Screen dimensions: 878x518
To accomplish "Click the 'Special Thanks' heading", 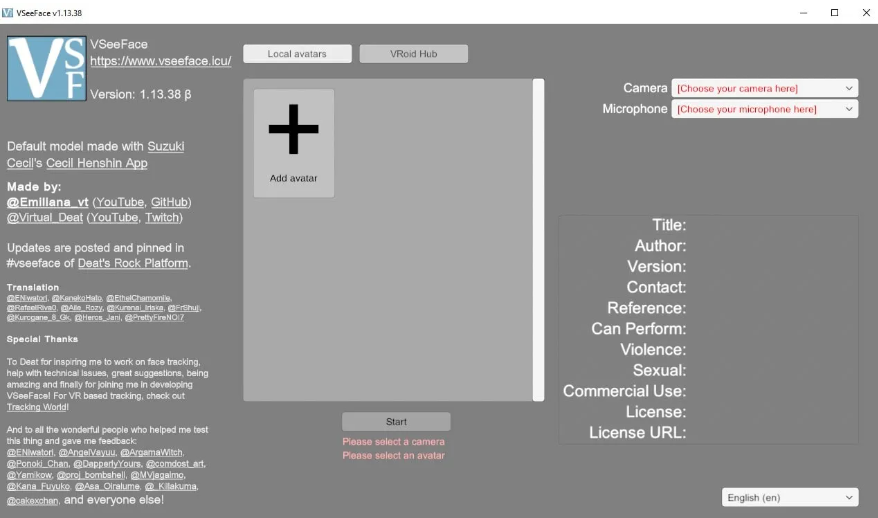I will pos(42,339).
